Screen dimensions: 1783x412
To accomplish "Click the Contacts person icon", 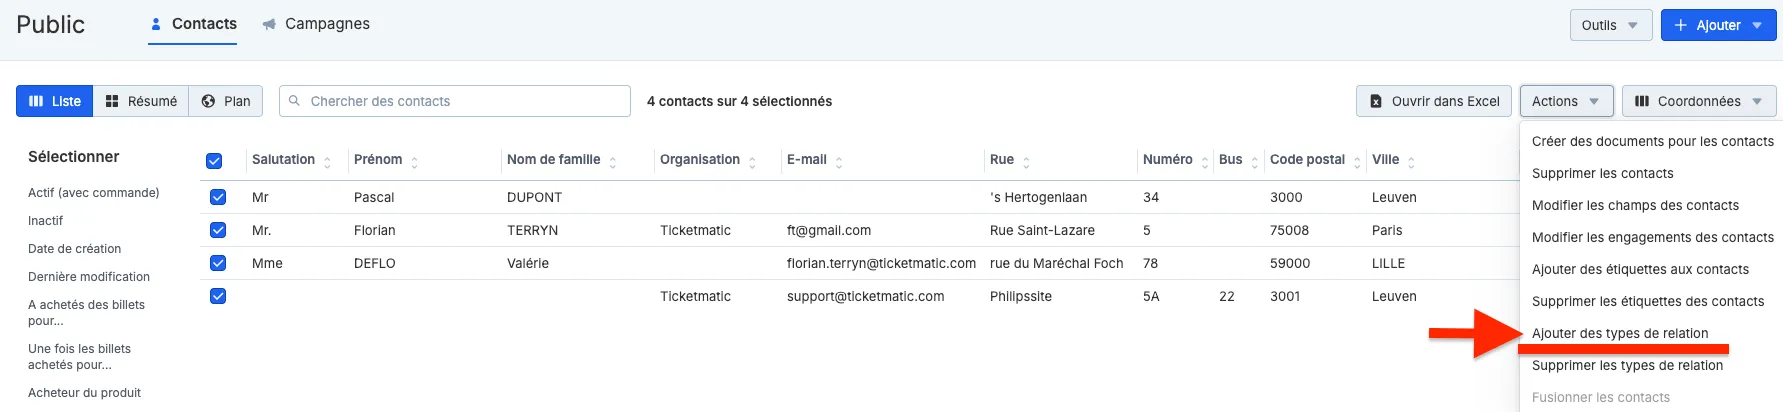I will (155, 24).
